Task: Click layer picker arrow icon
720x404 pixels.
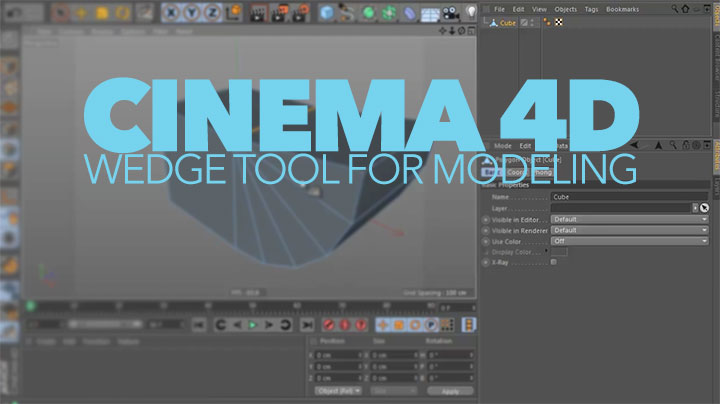Action: pyautogui.click(x=704, y=208)
